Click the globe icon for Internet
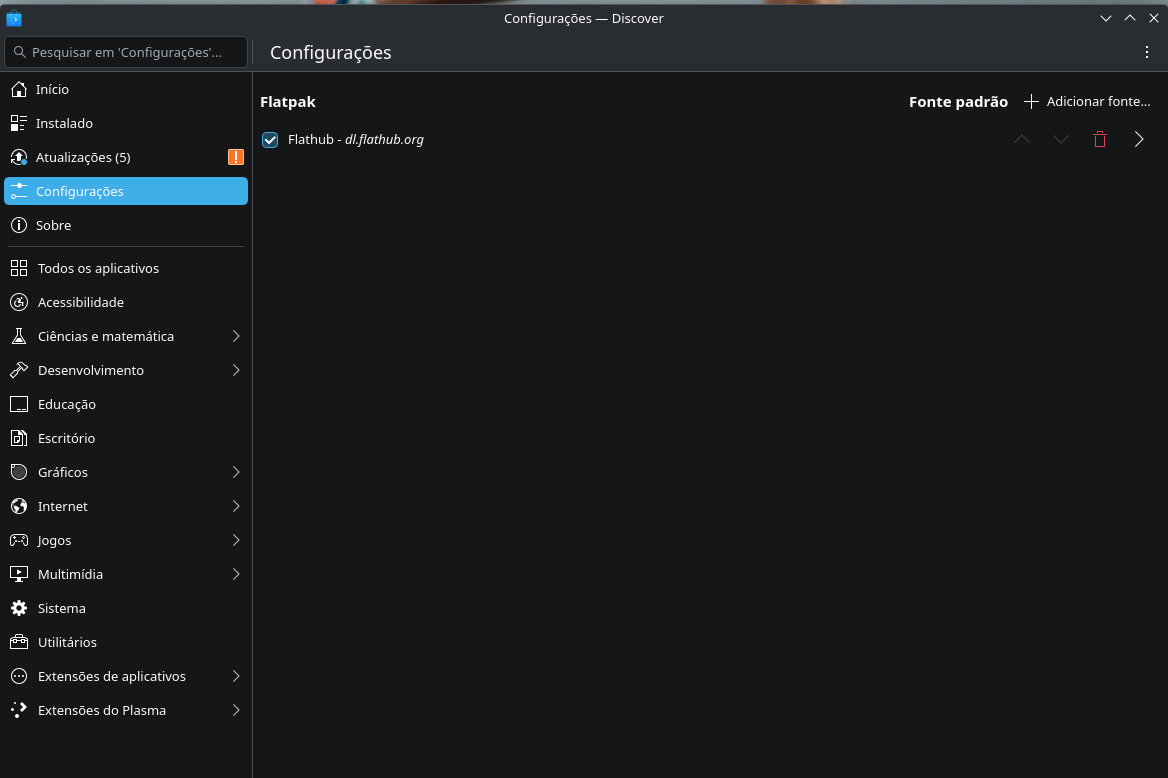This screenshot has height=778, width=1168. pyautogui.click(x=18, y=506)
